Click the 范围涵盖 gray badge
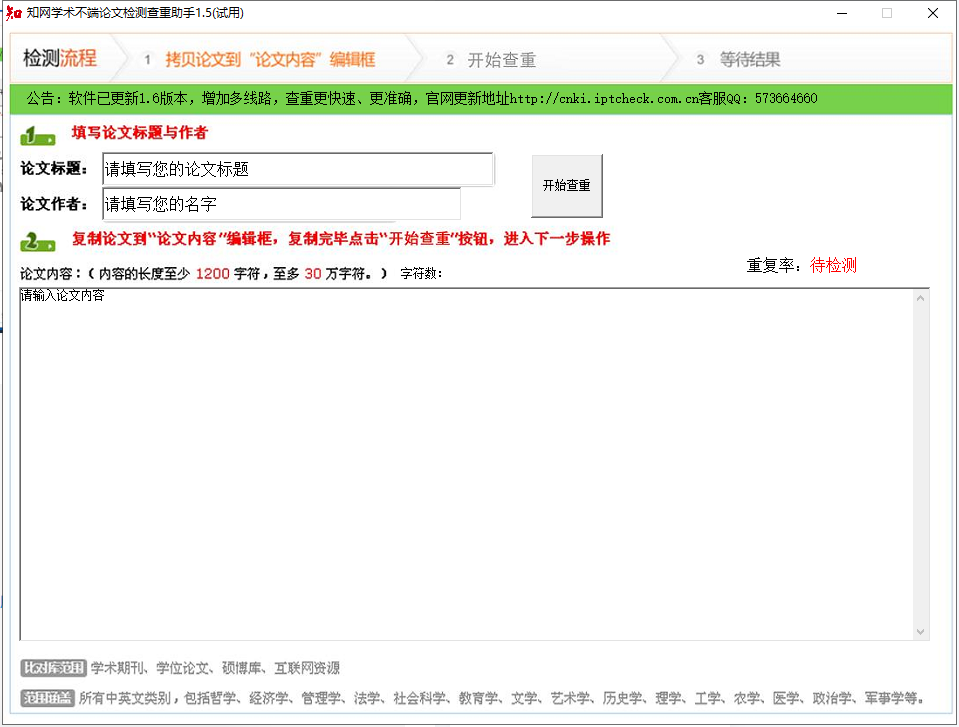Screen dimensions: 959x727 tap(47, 698)
